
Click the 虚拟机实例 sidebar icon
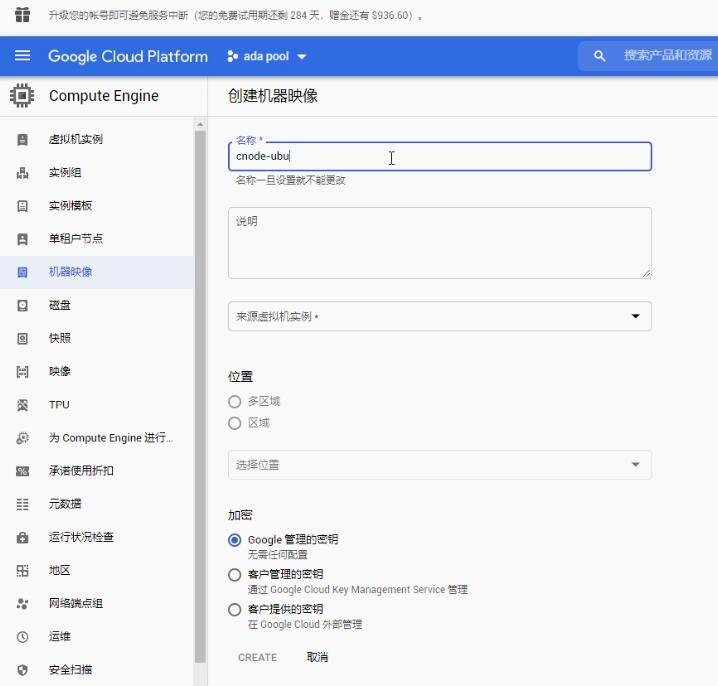(22, 139)
